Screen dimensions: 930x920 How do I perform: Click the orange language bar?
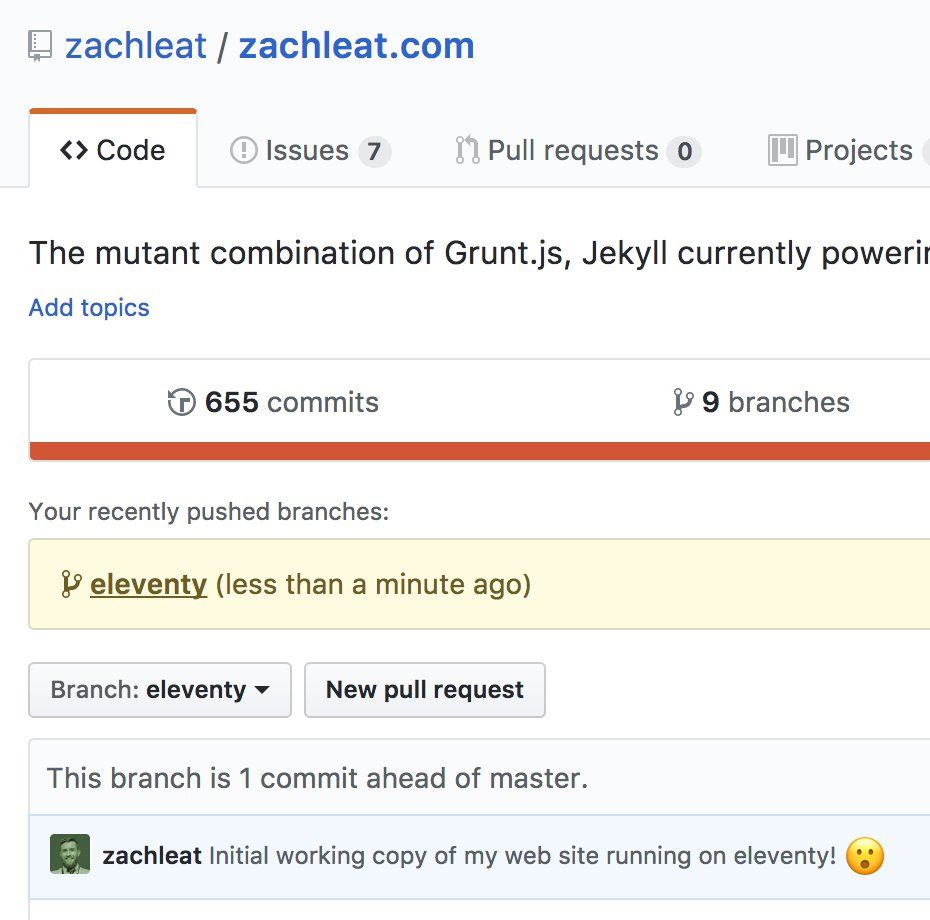[x=480, y=451]
